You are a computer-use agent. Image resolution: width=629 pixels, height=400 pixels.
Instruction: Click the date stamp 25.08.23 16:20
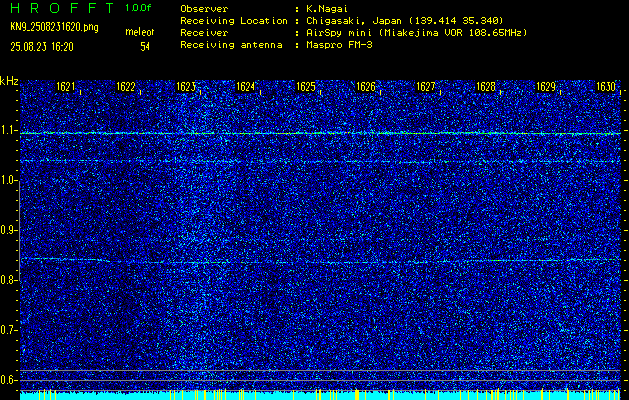42,47
